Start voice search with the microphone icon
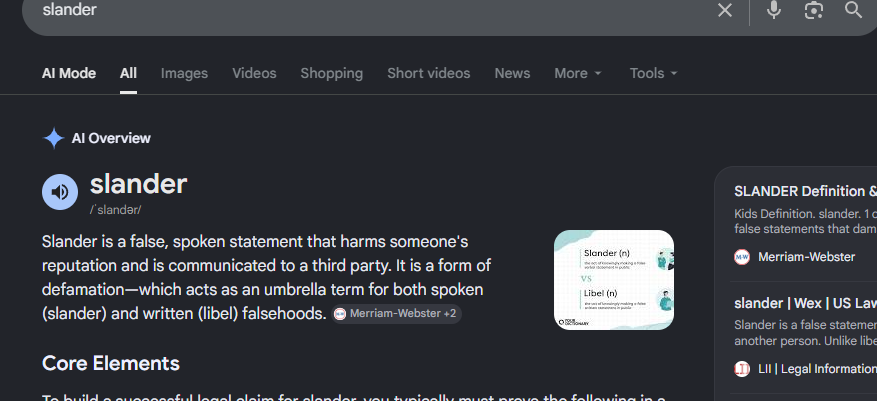This screenshot has height=401, width=877. click(x=774, y=10)
